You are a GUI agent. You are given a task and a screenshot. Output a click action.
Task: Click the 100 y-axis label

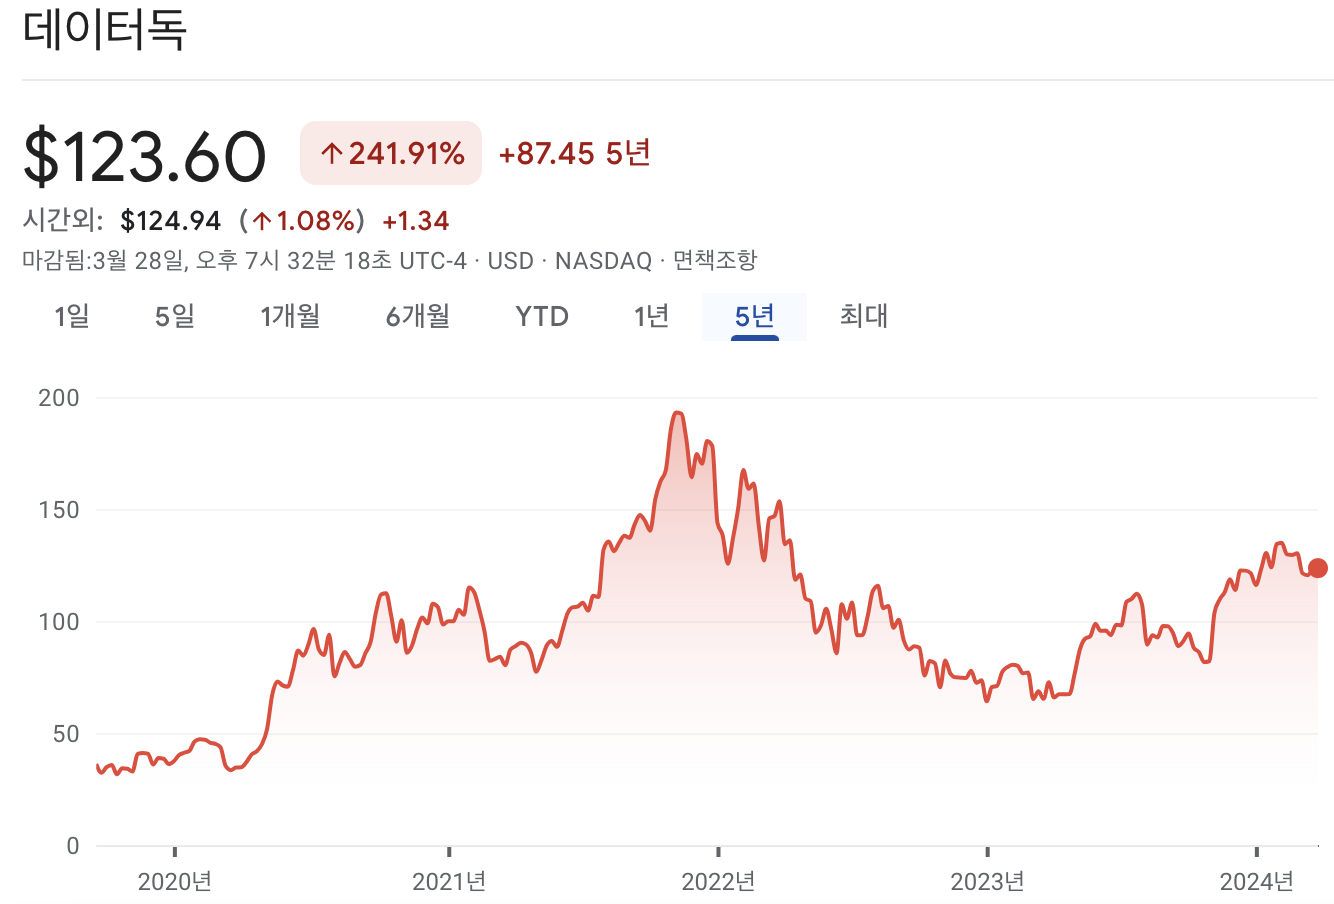(x=58, y=621)
